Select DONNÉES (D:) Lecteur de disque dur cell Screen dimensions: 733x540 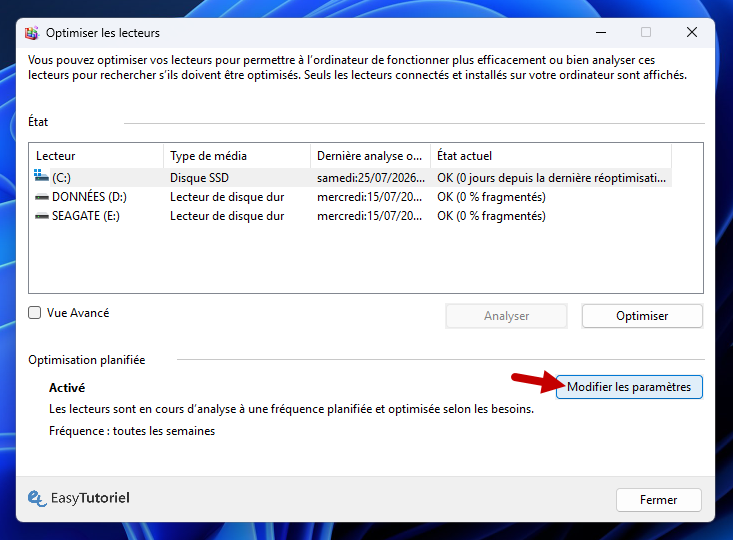click(227, 197)
